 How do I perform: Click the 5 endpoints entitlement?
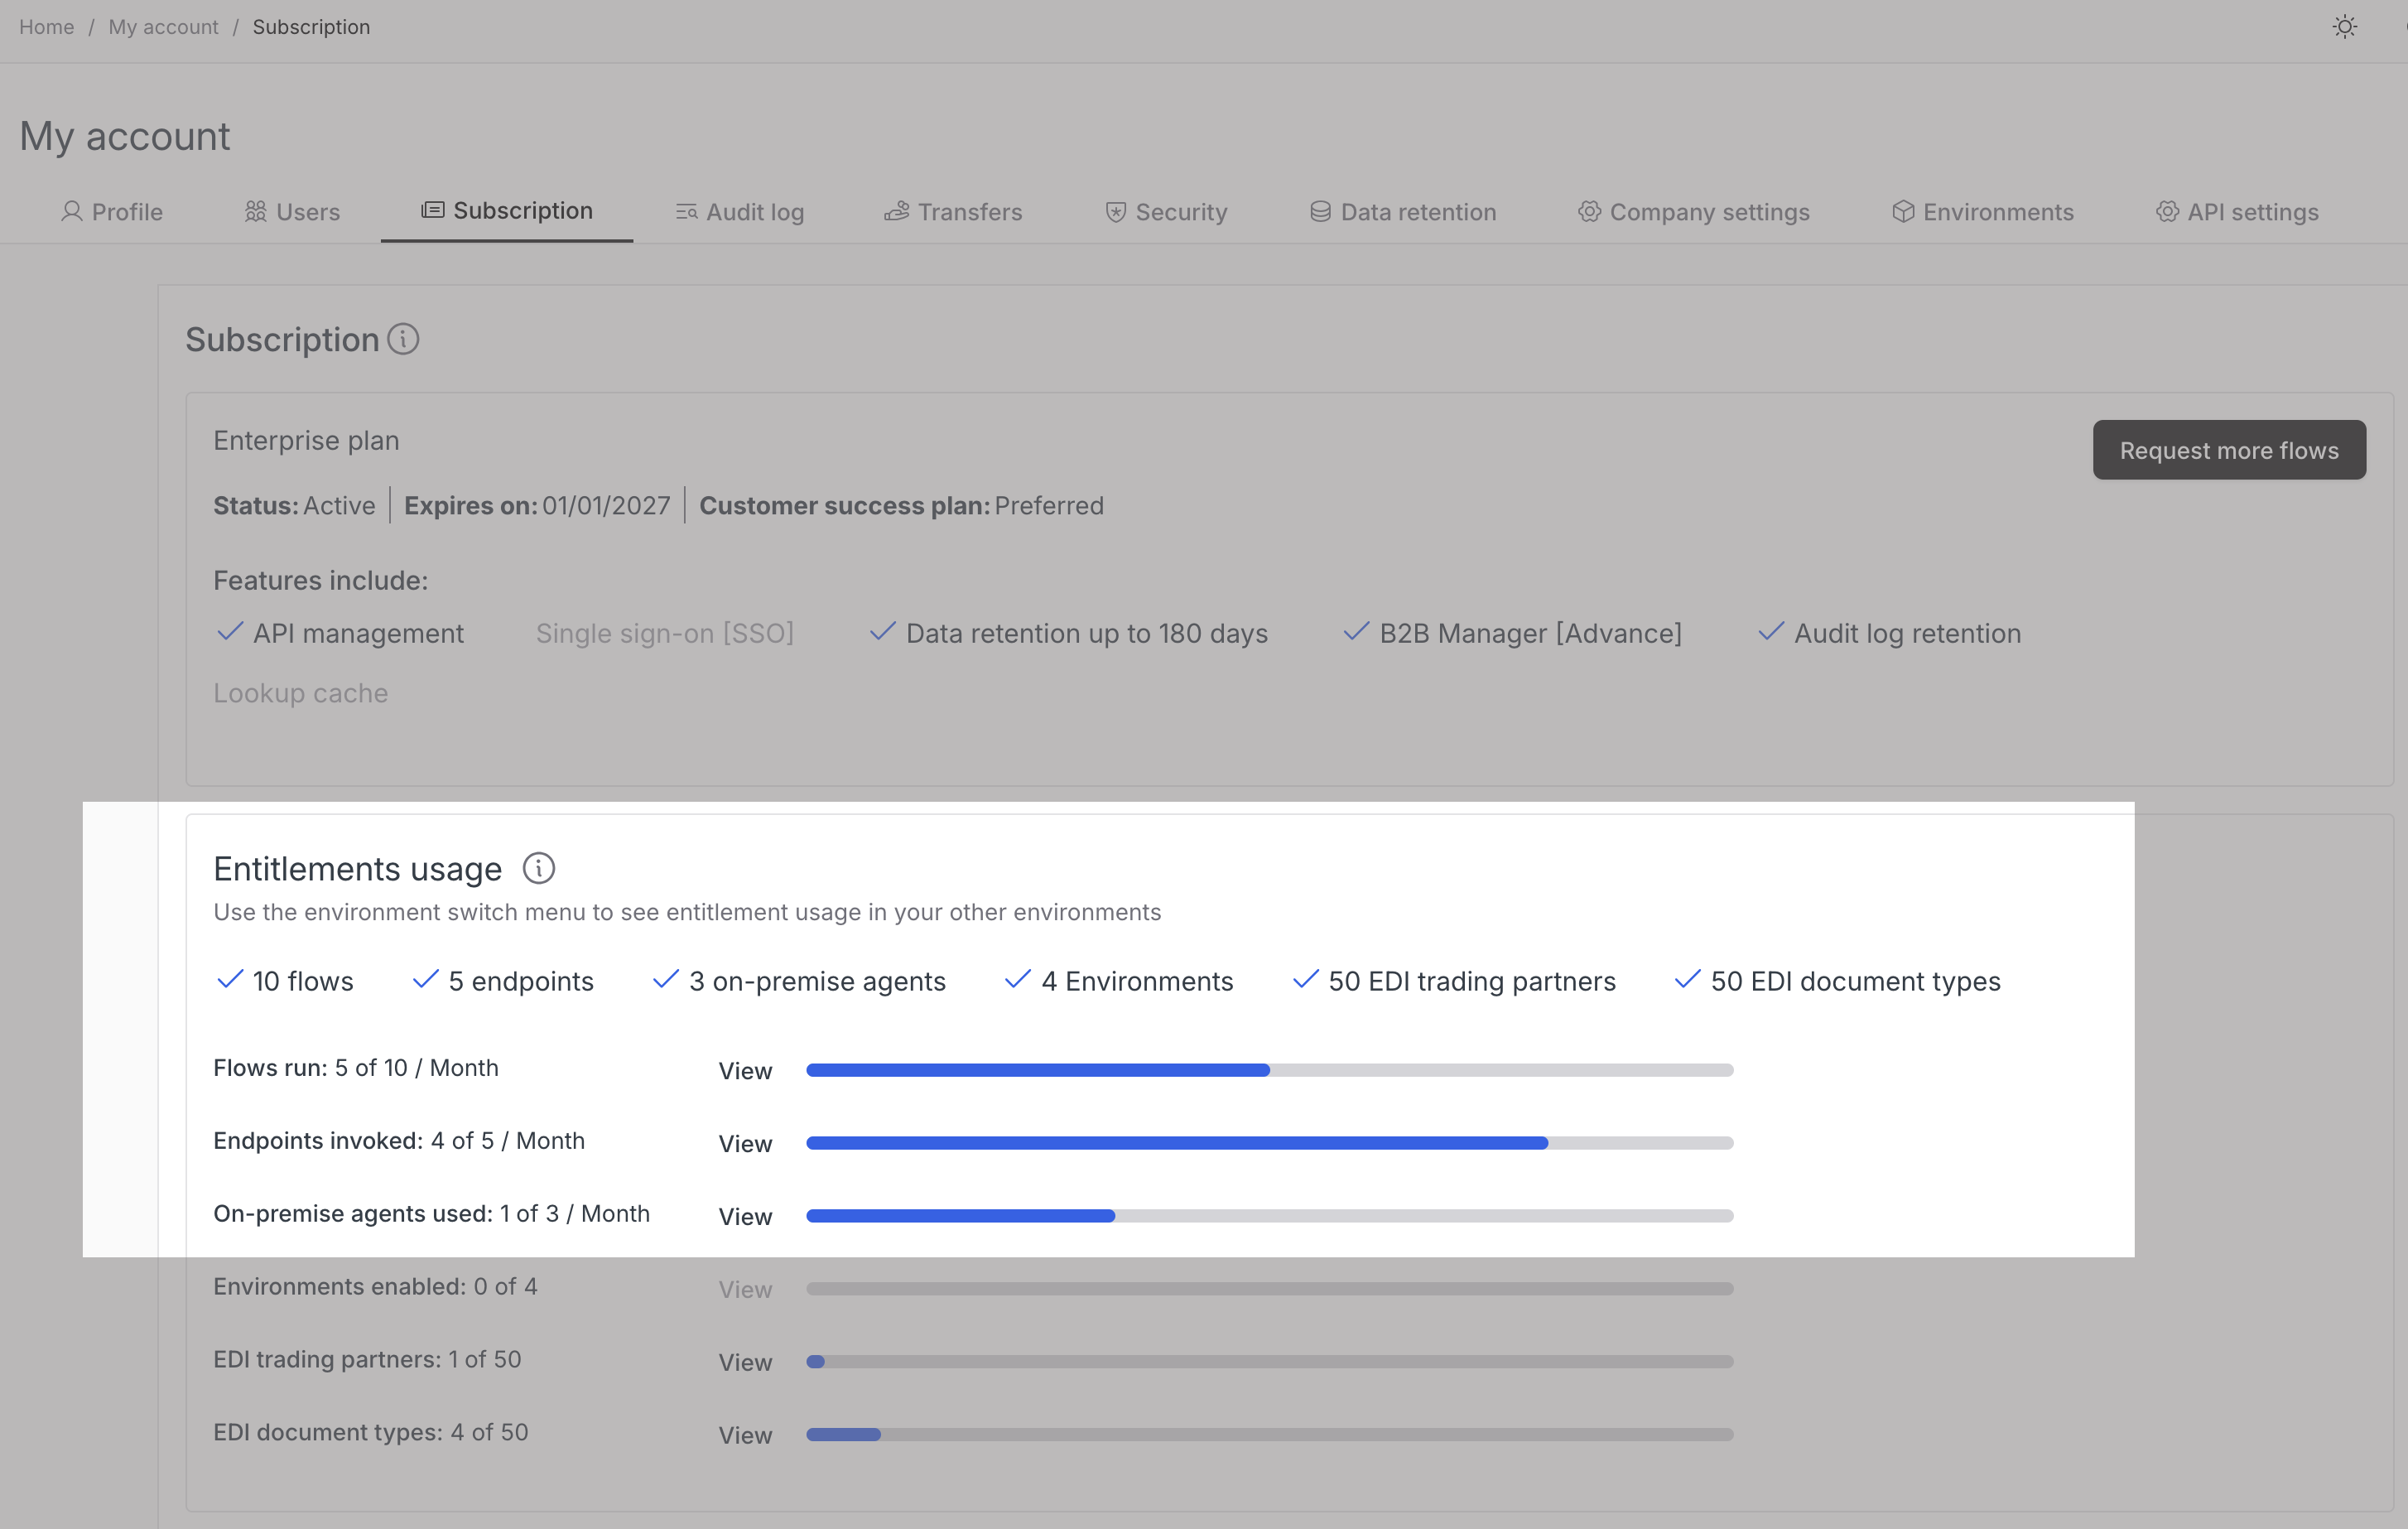point(503,981)
